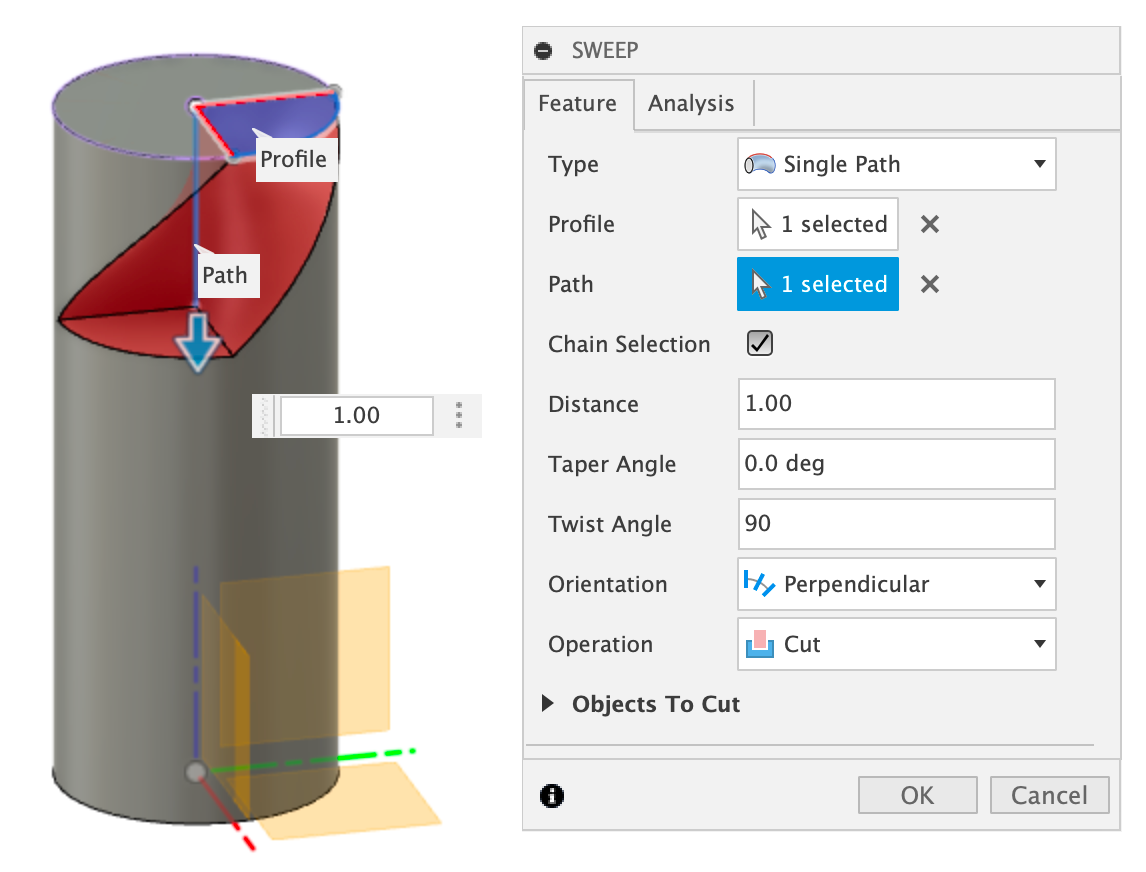Viewport: 1146px width, 872px height.
Task: Expand the Objects To Cut section
Action: (547, 704)
